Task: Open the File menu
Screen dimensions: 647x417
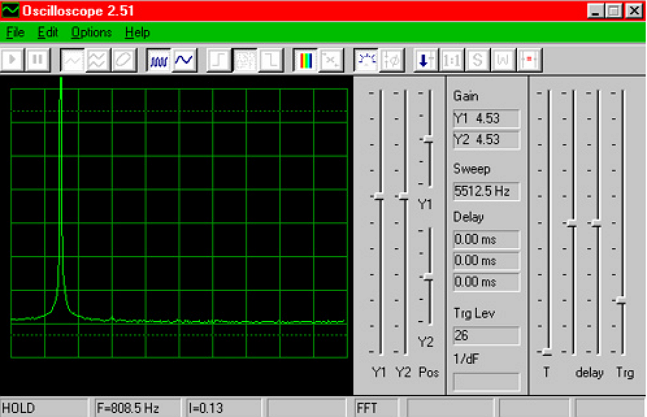Action: (15, 32)
